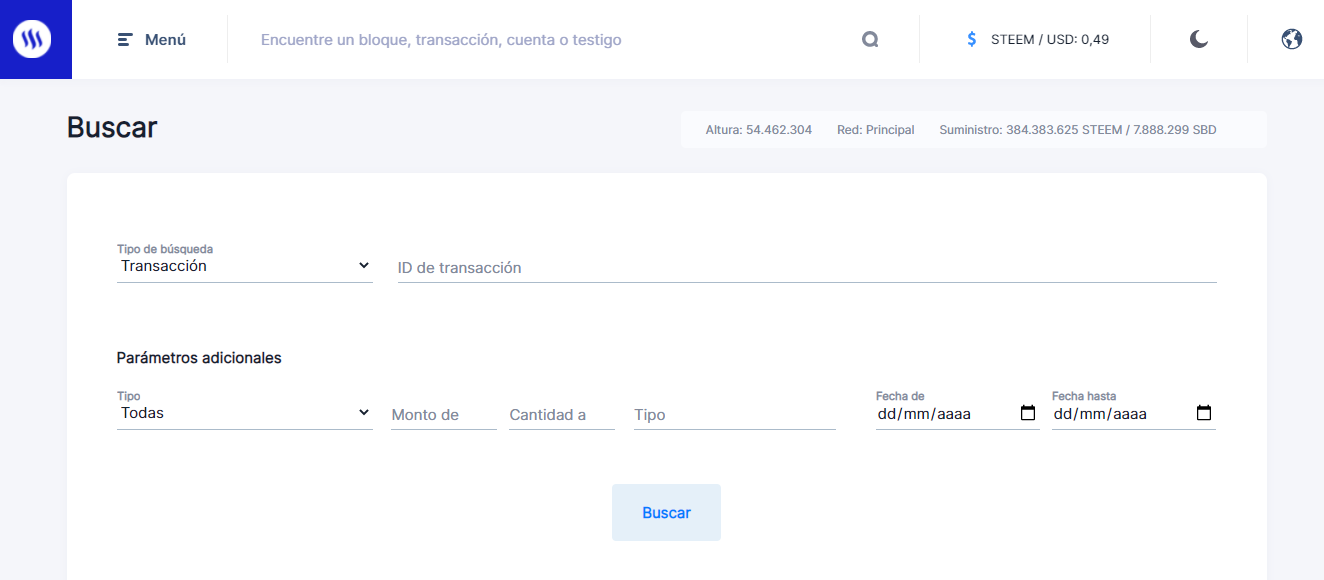Click the STEEM / USD: 0,49 price
The width and height of the screenshot is (1324, 580).
[1050, 40]
